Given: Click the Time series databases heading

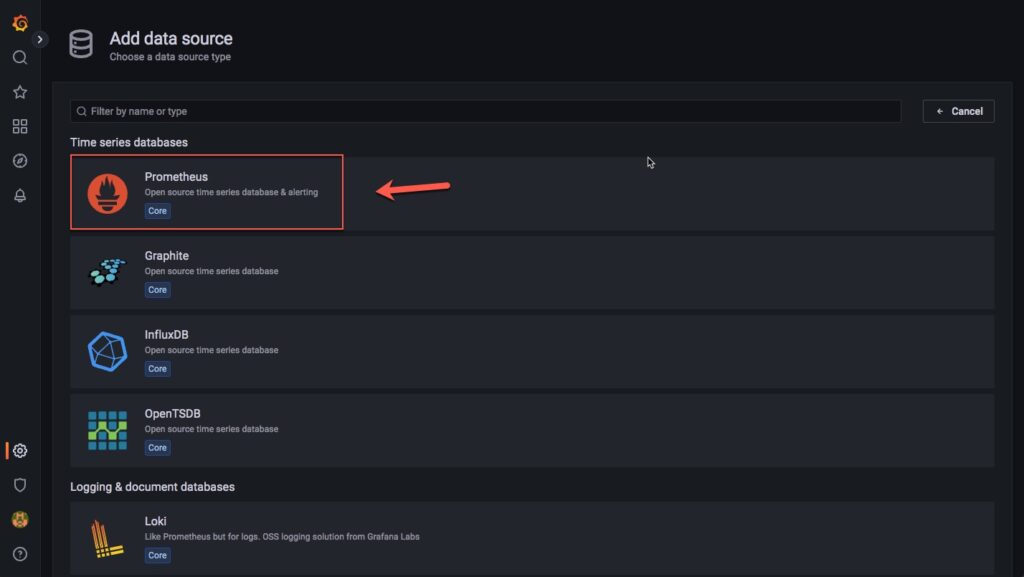Looking at the screenshot, I should point(129,142).
